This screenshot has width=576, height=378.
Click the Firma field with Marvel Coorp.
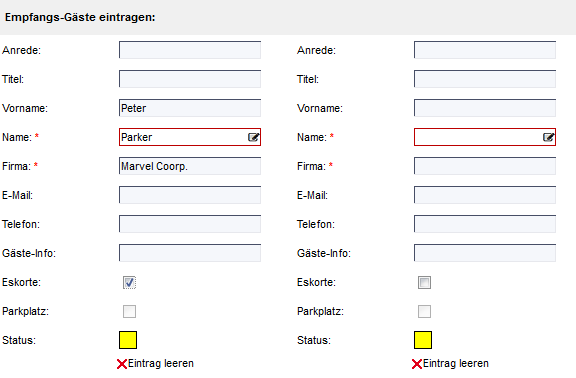[x=190, y=166]
